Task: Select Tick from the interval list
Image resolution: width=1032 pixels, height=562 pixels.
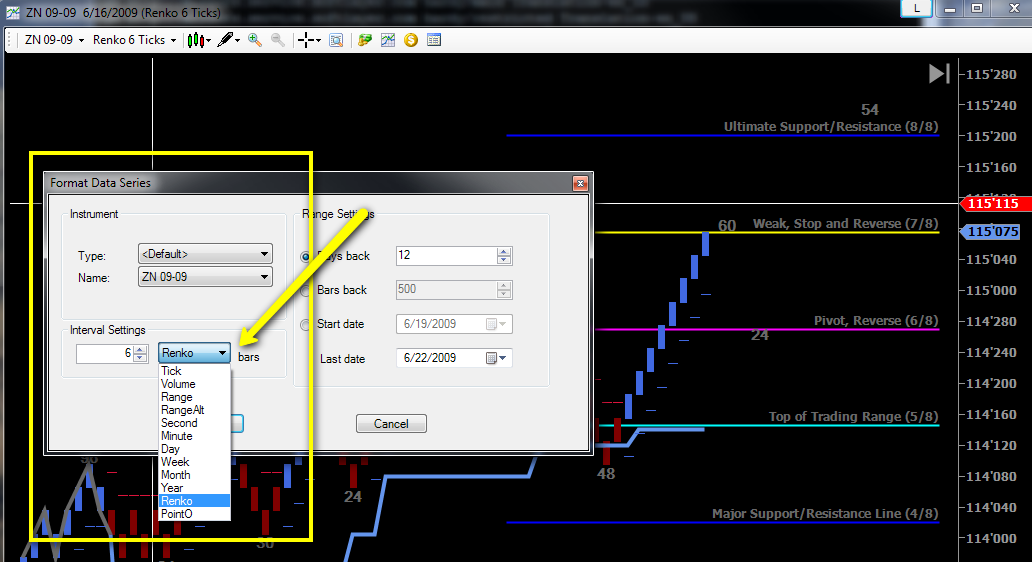Action: pos(194,371)
